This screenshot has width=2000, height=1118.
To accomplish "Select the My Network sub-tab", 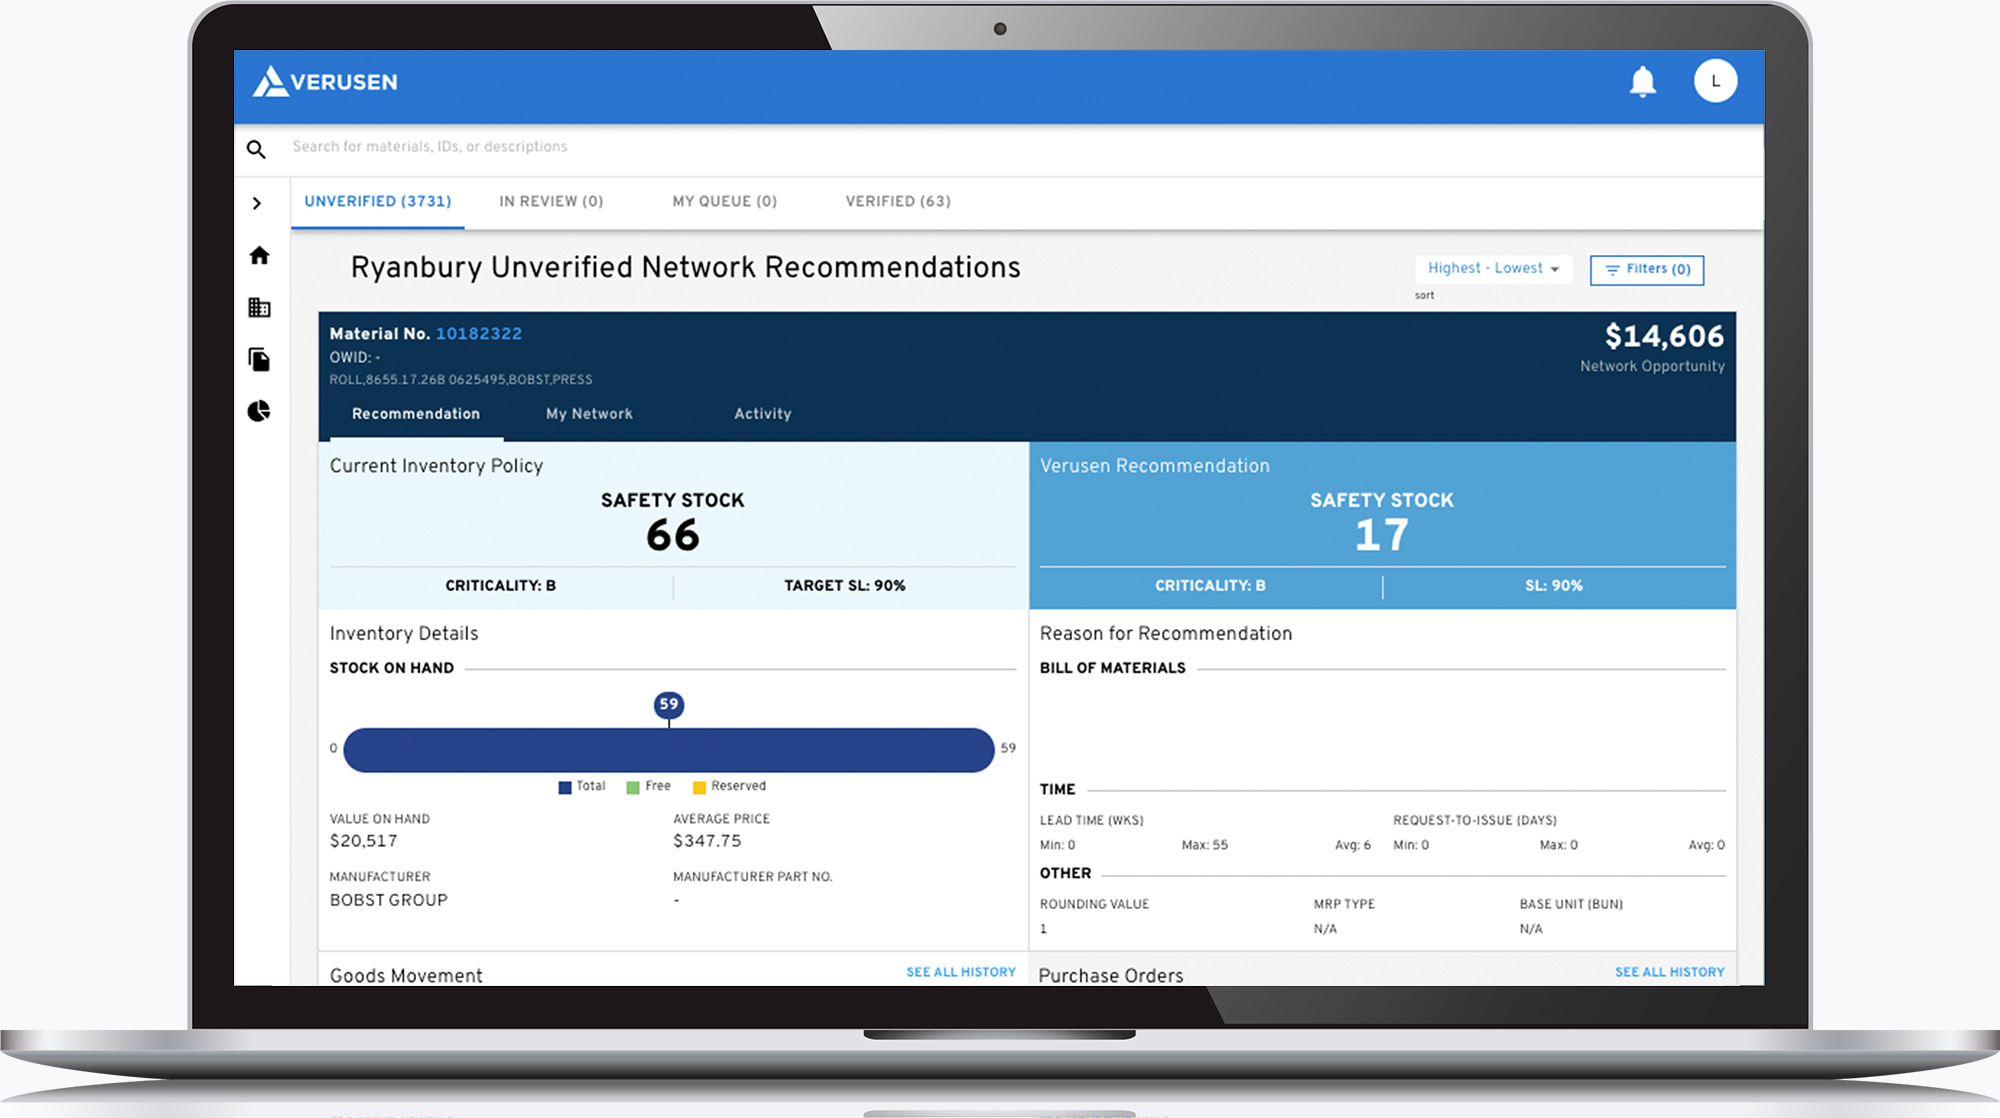I will pyautogui.click(x=589, y=414).
